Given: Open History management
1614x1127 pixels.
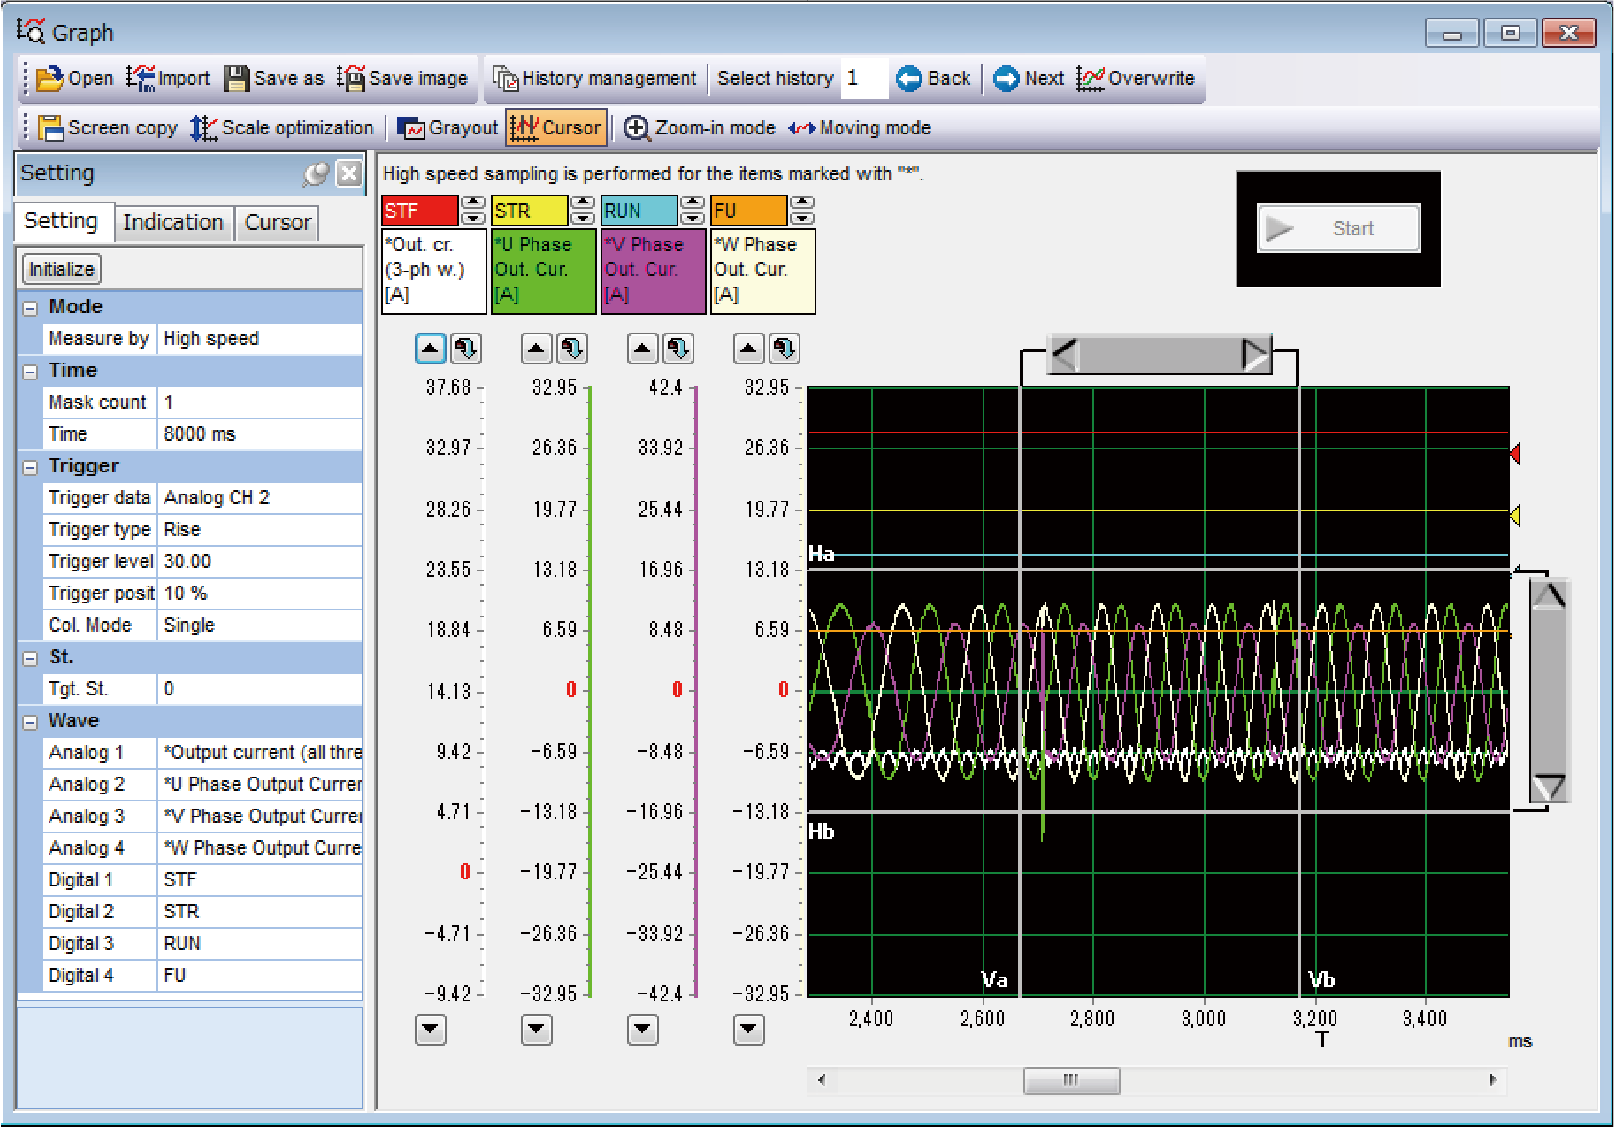Looking at the screenshot, I should pos(597,78).
